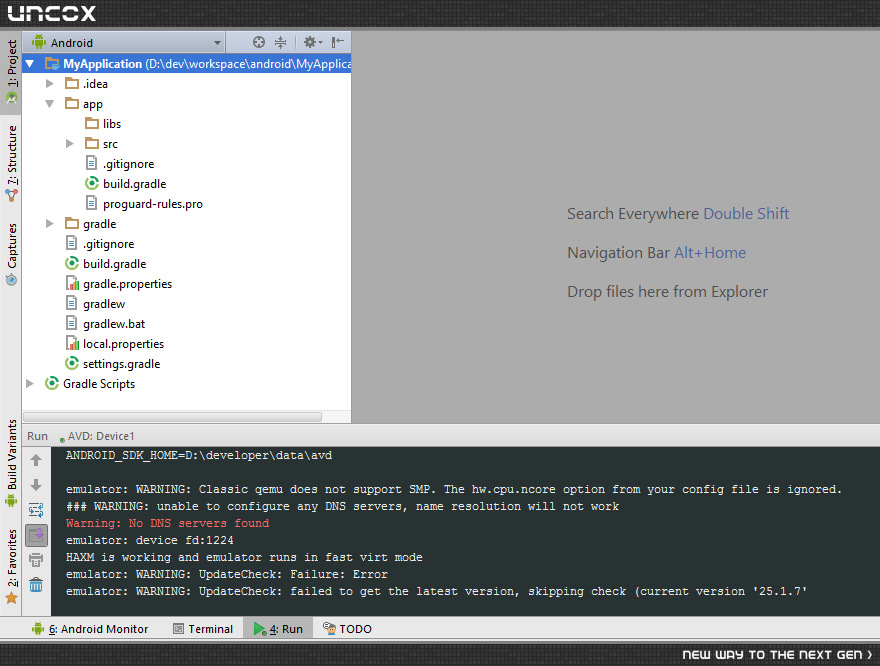Open the Captures side tab

(x=11, y=255)
